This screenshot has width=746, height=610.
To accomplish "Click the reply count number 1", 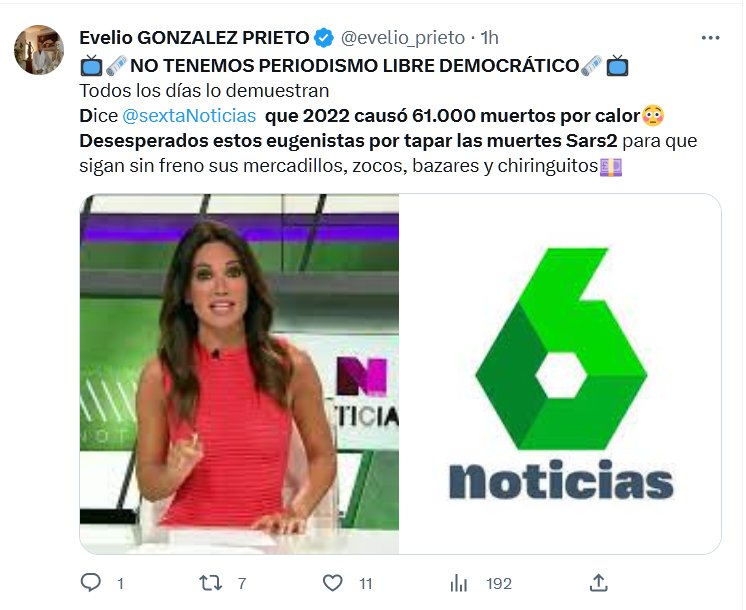I will 120,584.
